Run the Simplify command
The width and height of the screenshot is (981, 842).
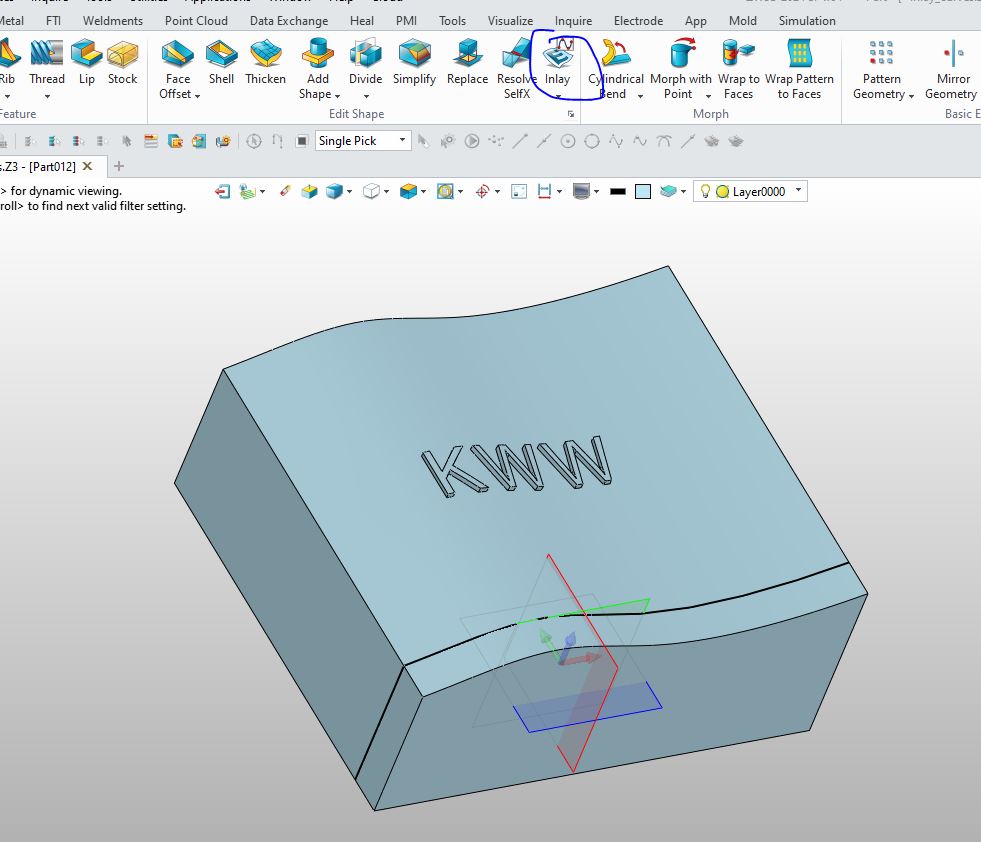pos(414,61)
